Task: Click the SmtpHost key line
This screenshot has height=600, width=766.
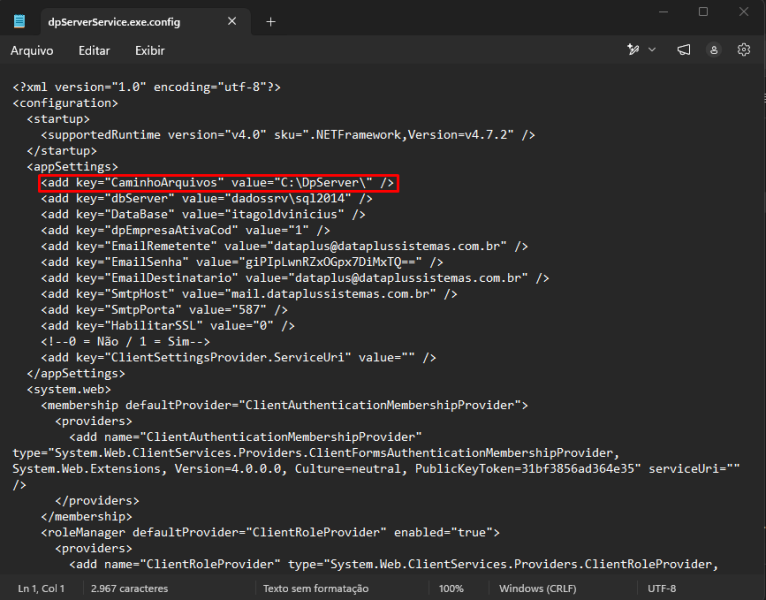Action: 249,294
